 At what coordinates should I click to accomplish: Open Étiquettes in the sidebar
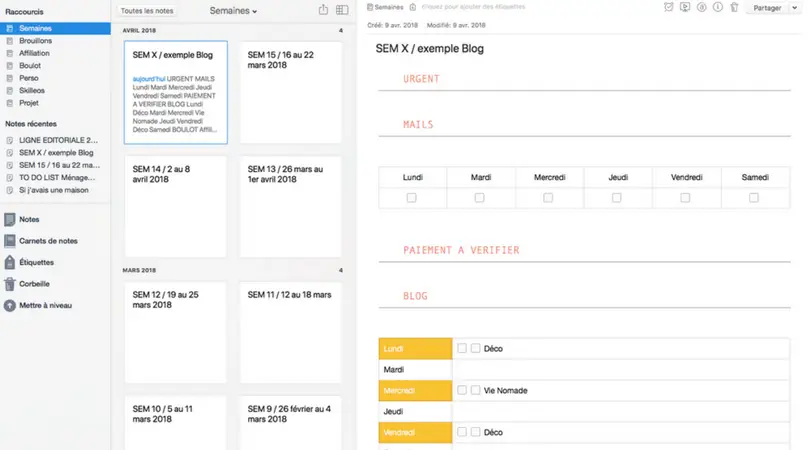(36, 262)
